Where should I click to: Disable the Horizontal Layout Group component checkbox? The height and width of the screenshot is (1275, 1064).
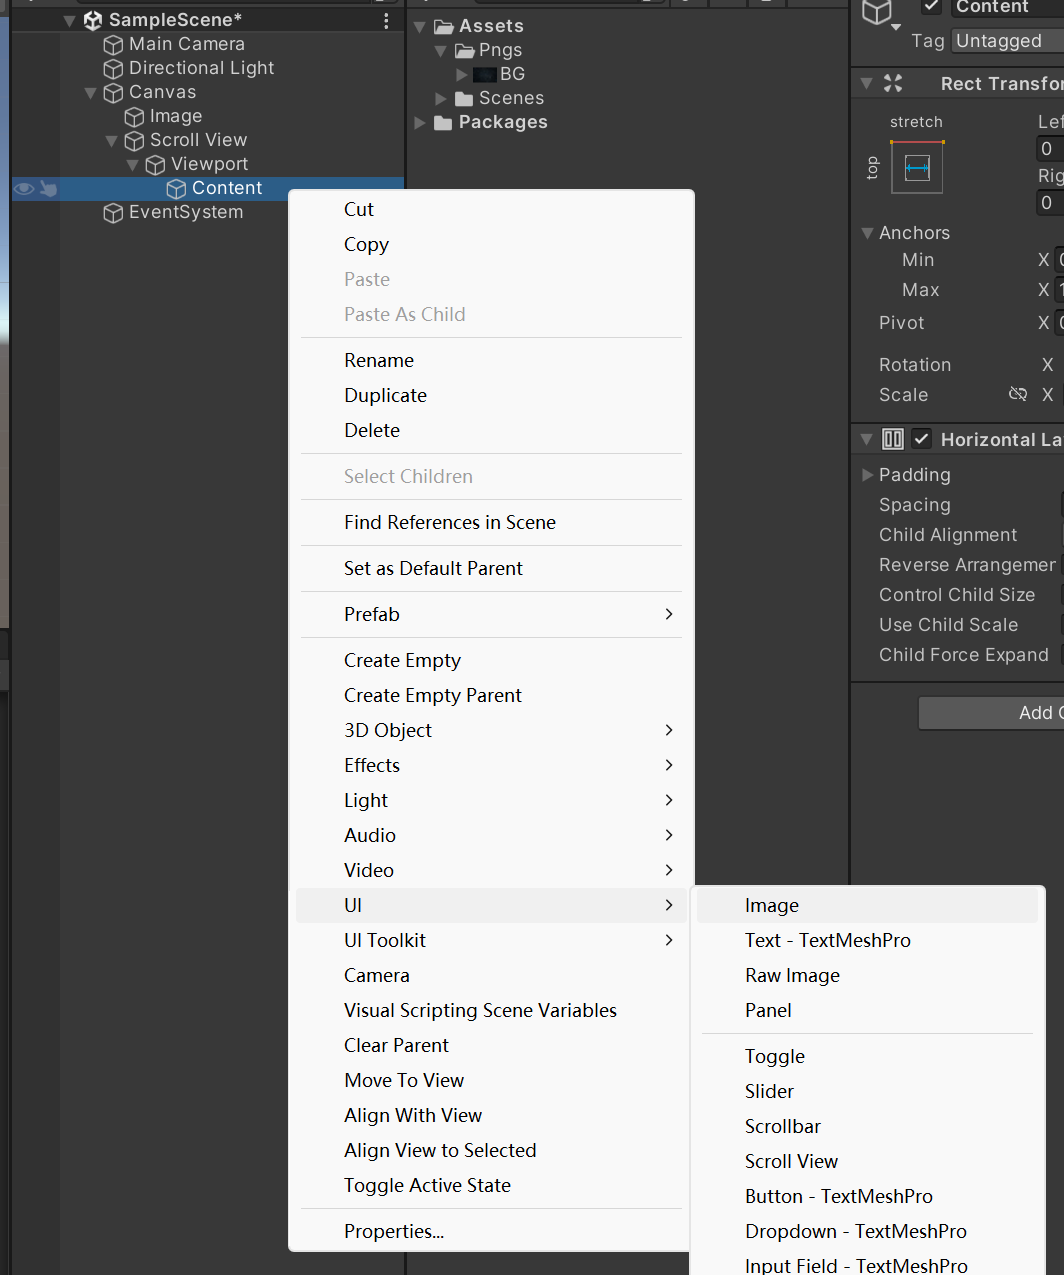(921, 438)
